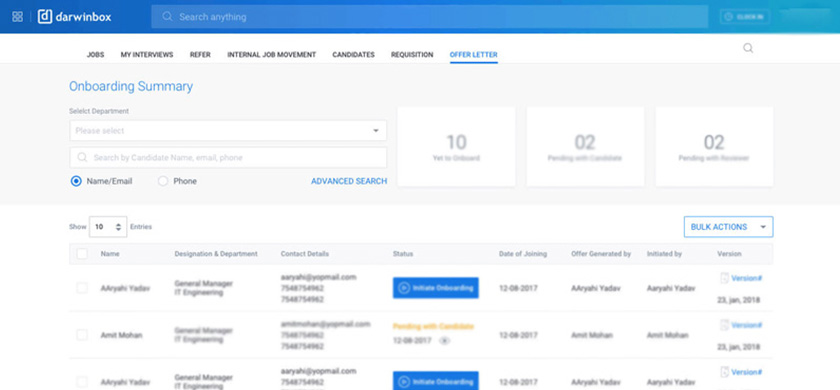Click the Pending with Candidate status of Amit Mohan
Screen dimensions: 840x390
(x=433, y=326)
